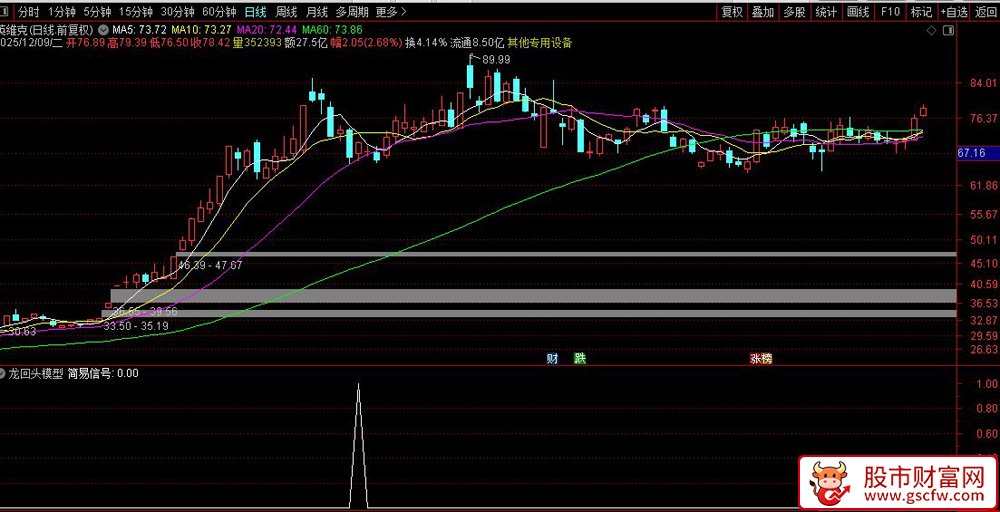This screenshot has width=1000, height=512.
Task: Open the 画线 drawing tools
Action: [858, 11]
